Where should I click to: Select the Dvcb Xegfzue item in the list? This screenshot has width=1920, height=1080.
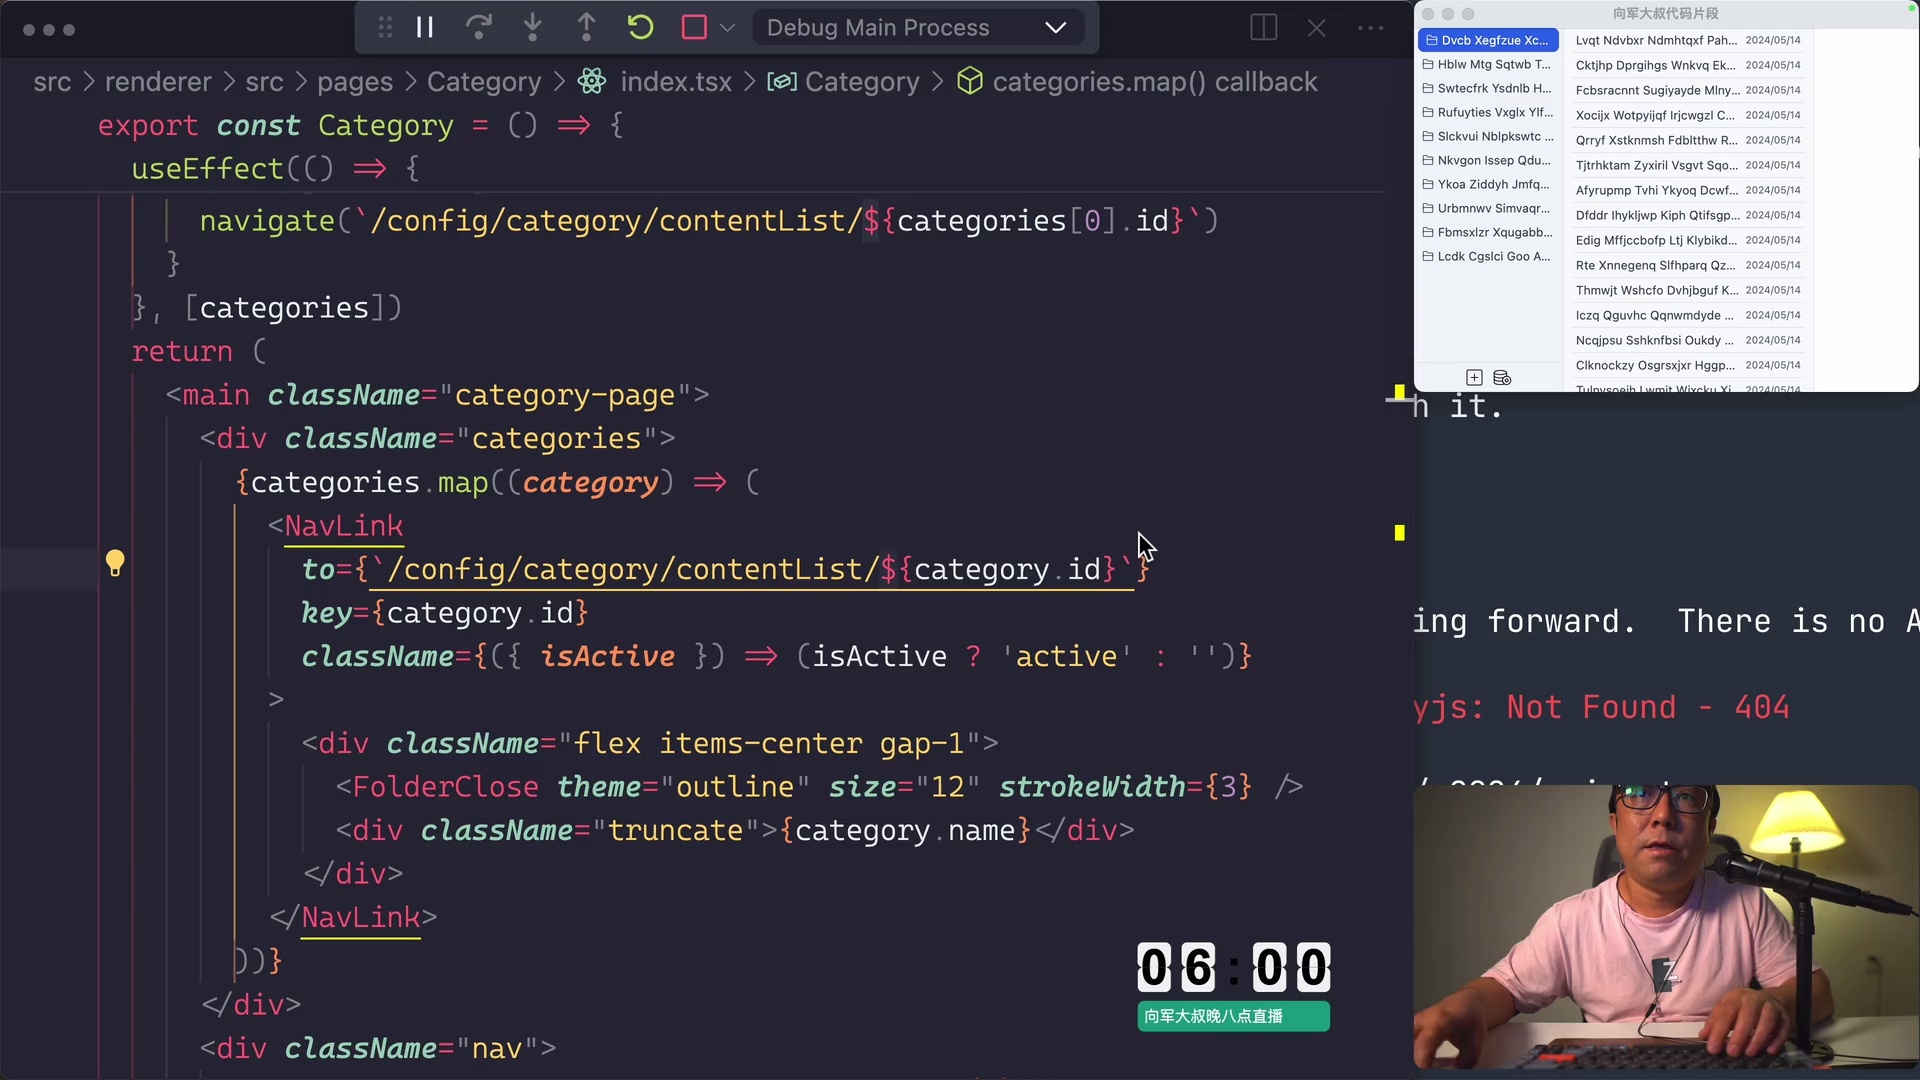(1488, 40)
